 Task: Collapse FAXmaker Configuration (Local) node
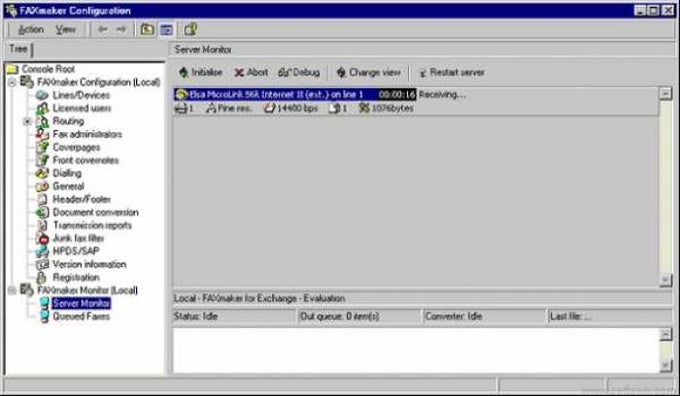pyautogui.click(x=12, y=82)
